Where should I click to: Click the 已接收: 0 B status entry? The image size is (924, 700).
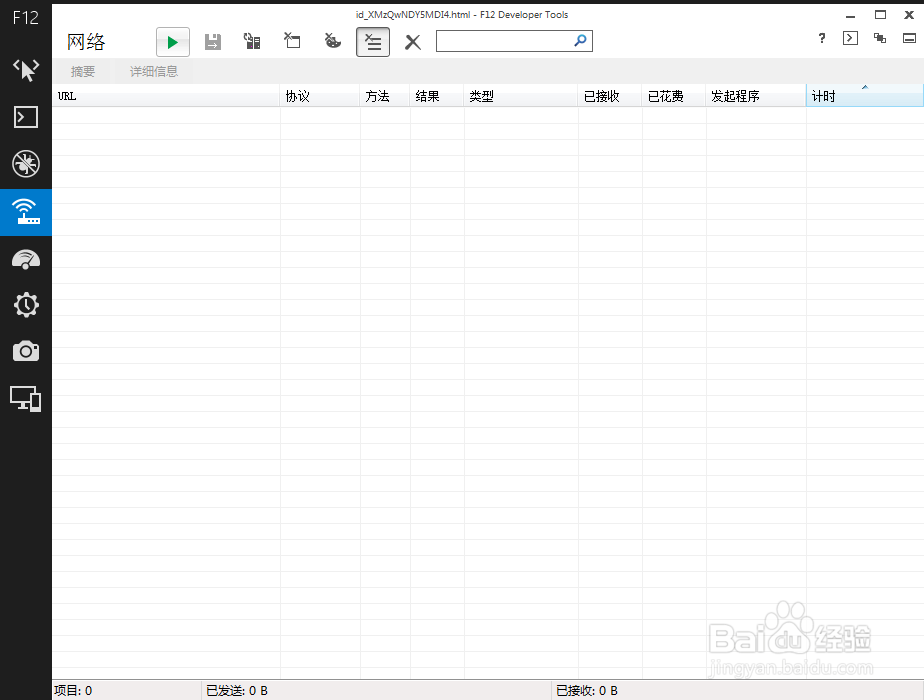(x=586, y=691)
